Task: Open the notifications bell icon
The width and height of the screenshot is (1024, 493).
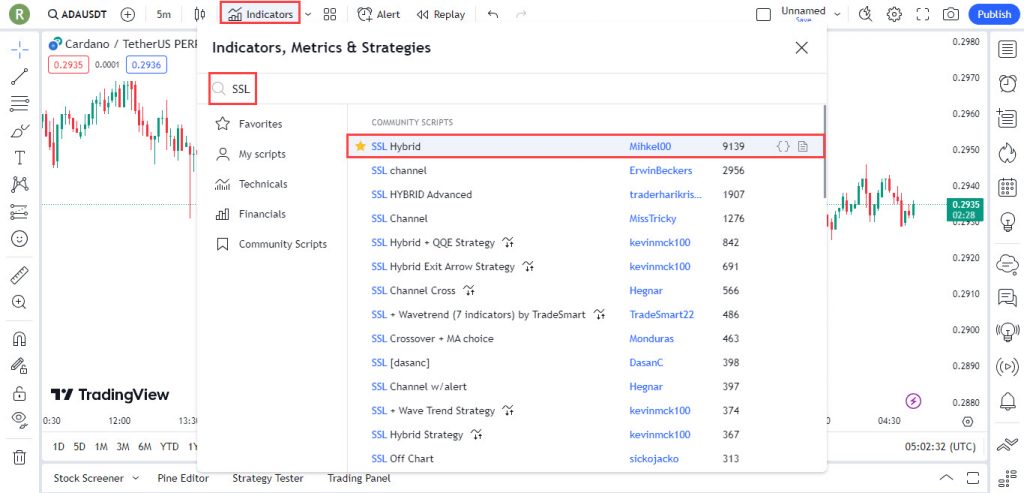Action: [1007, 402]
